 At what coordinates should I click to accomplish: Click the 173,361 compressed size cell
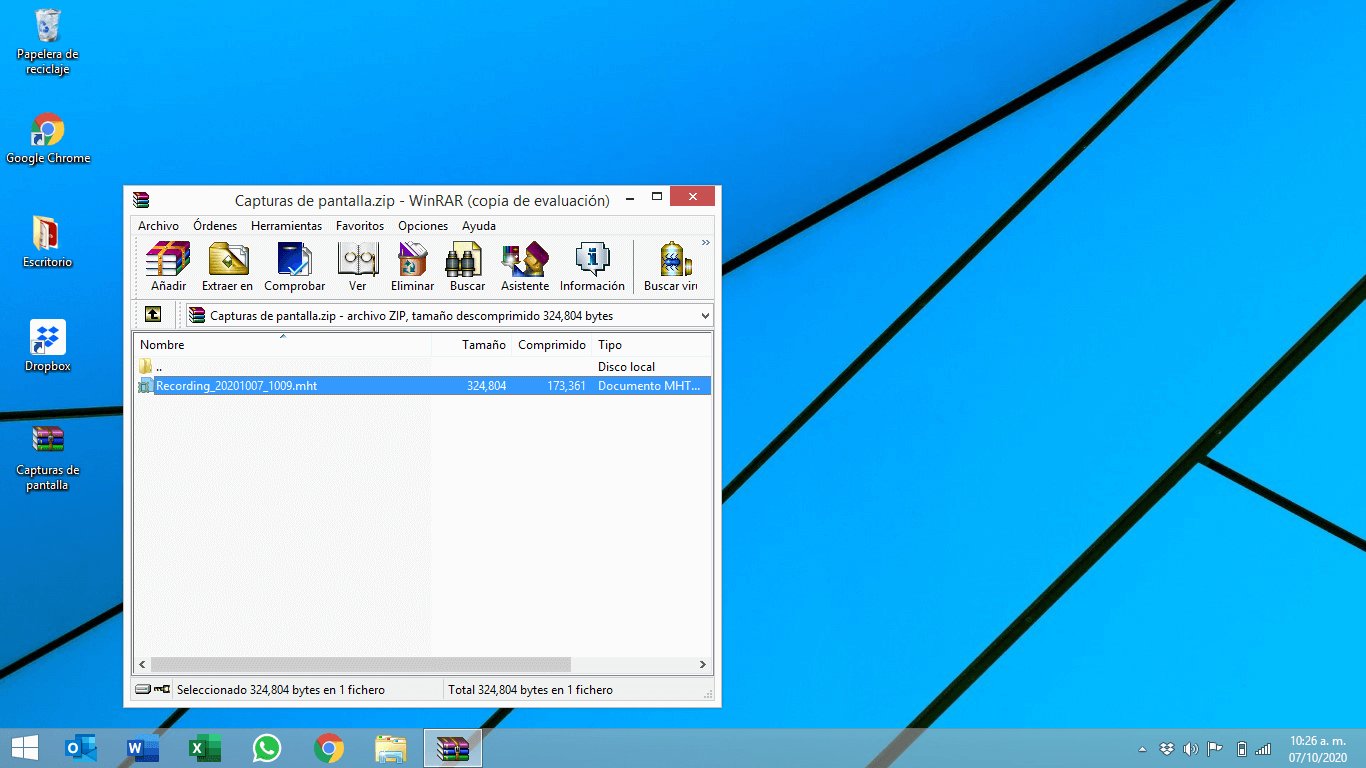[x=566, y=385]
